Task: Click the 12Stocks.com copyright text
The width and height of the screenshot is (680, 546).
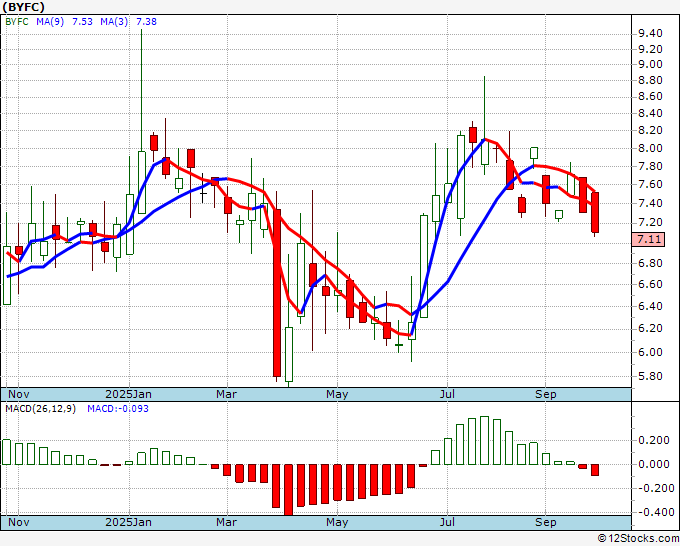Action: [x=638, y=538]
